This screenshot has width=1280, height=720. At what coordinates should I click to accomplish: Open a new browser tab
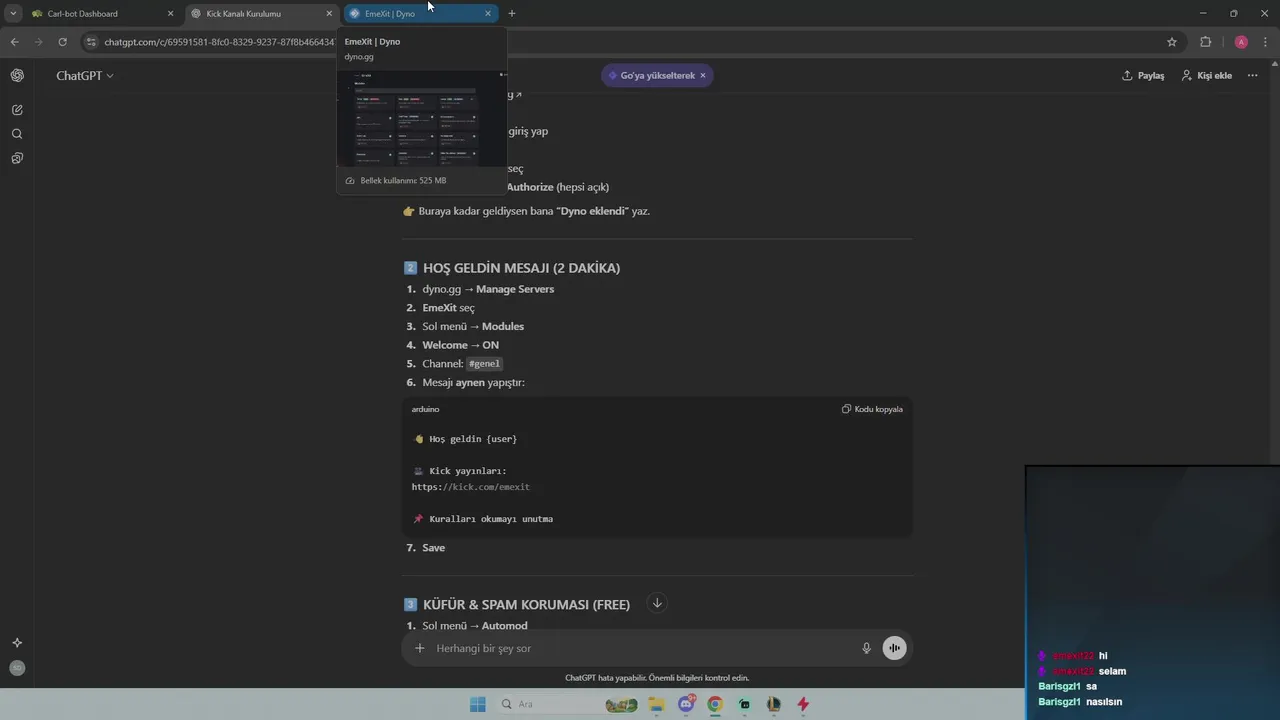[512, 13]
